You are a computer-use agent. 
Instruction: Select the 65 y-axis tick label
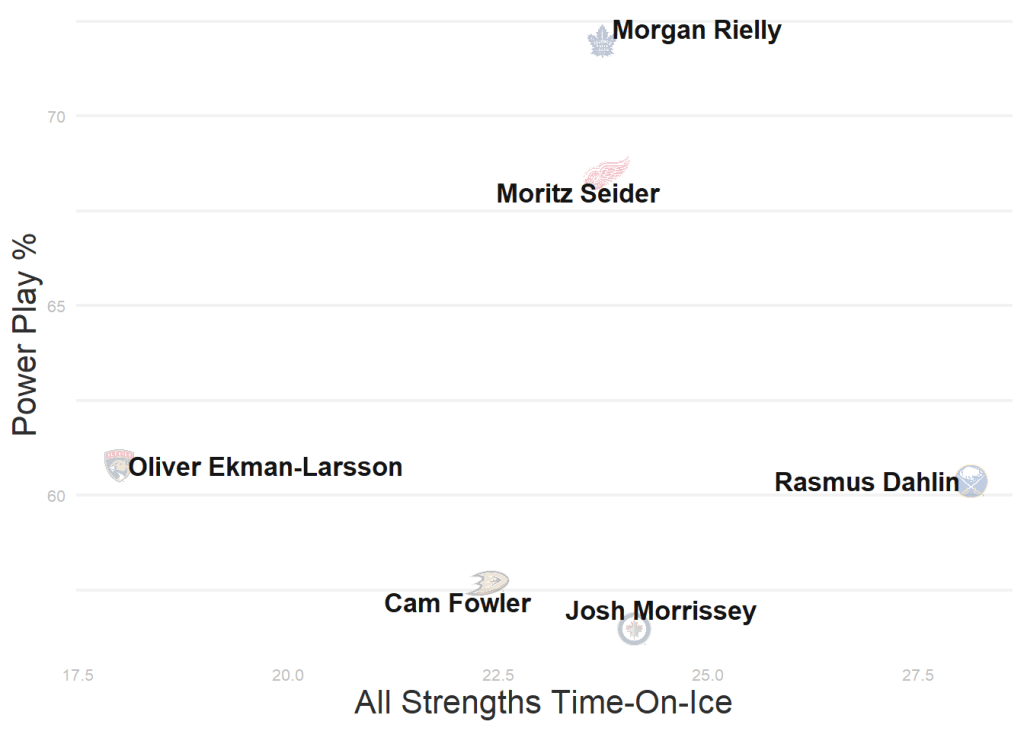[x=55, y=306]
